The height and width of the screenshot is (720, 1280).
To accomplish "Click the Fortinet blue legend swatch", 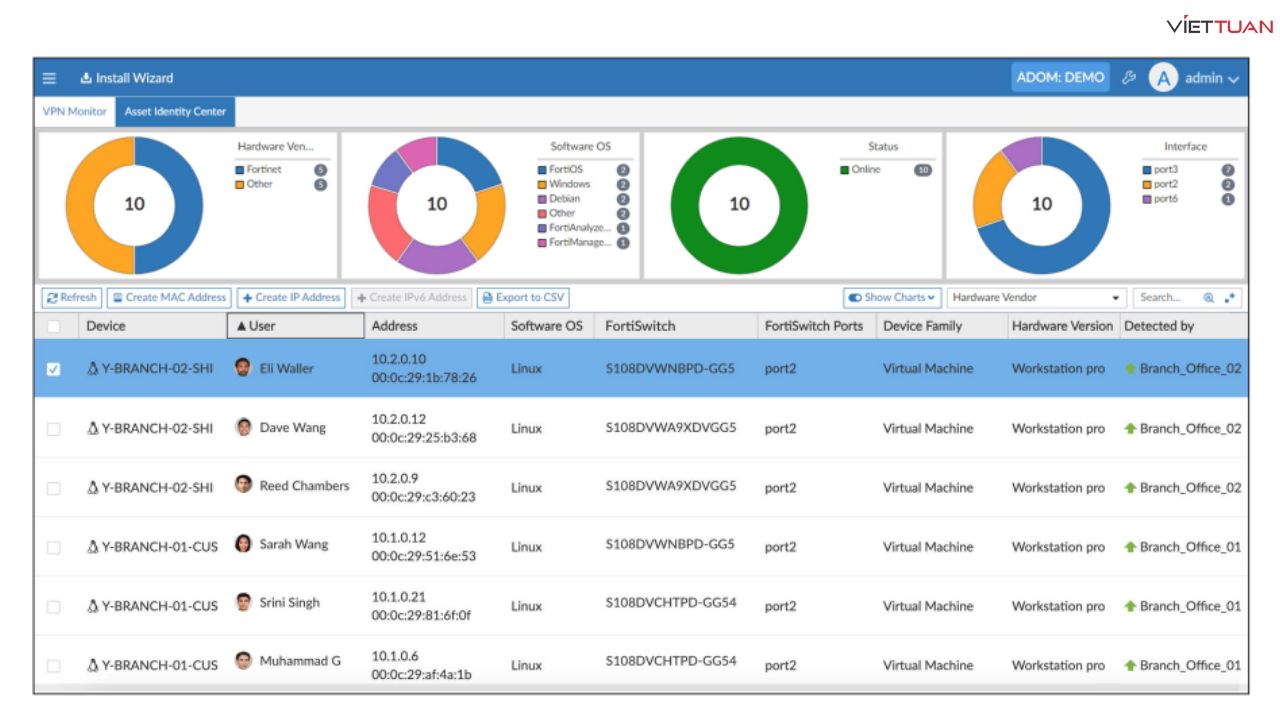I will click(241, 170).
